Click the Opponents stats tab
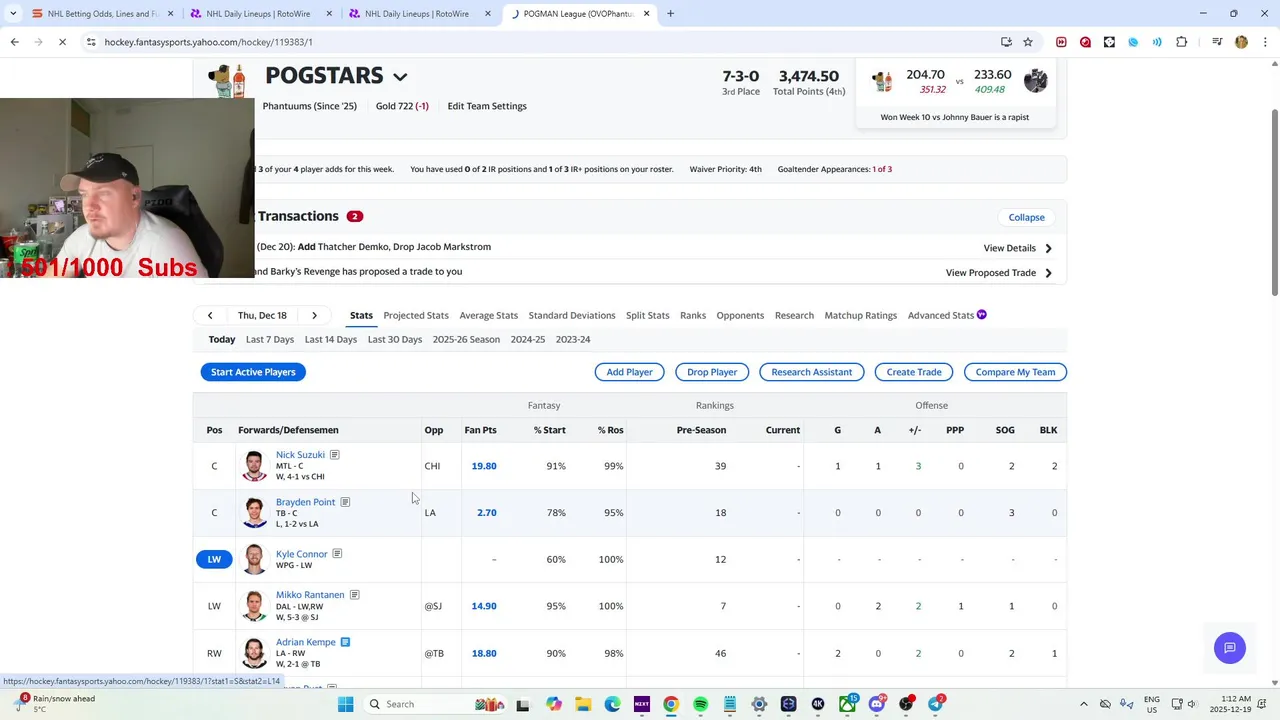This screenshot has width=1280, height=720. (x=740, y=315)
